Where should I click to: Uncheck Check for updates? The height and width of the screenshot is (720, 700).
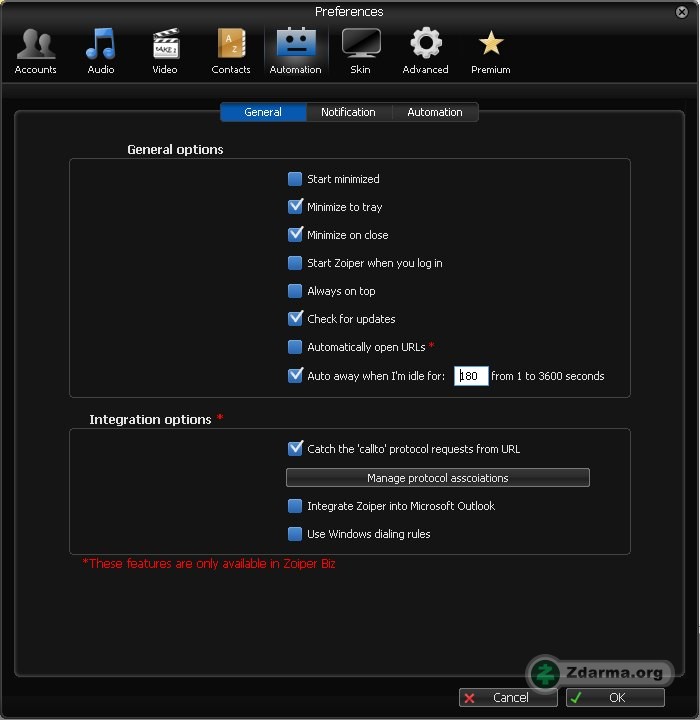click(295, 319)
